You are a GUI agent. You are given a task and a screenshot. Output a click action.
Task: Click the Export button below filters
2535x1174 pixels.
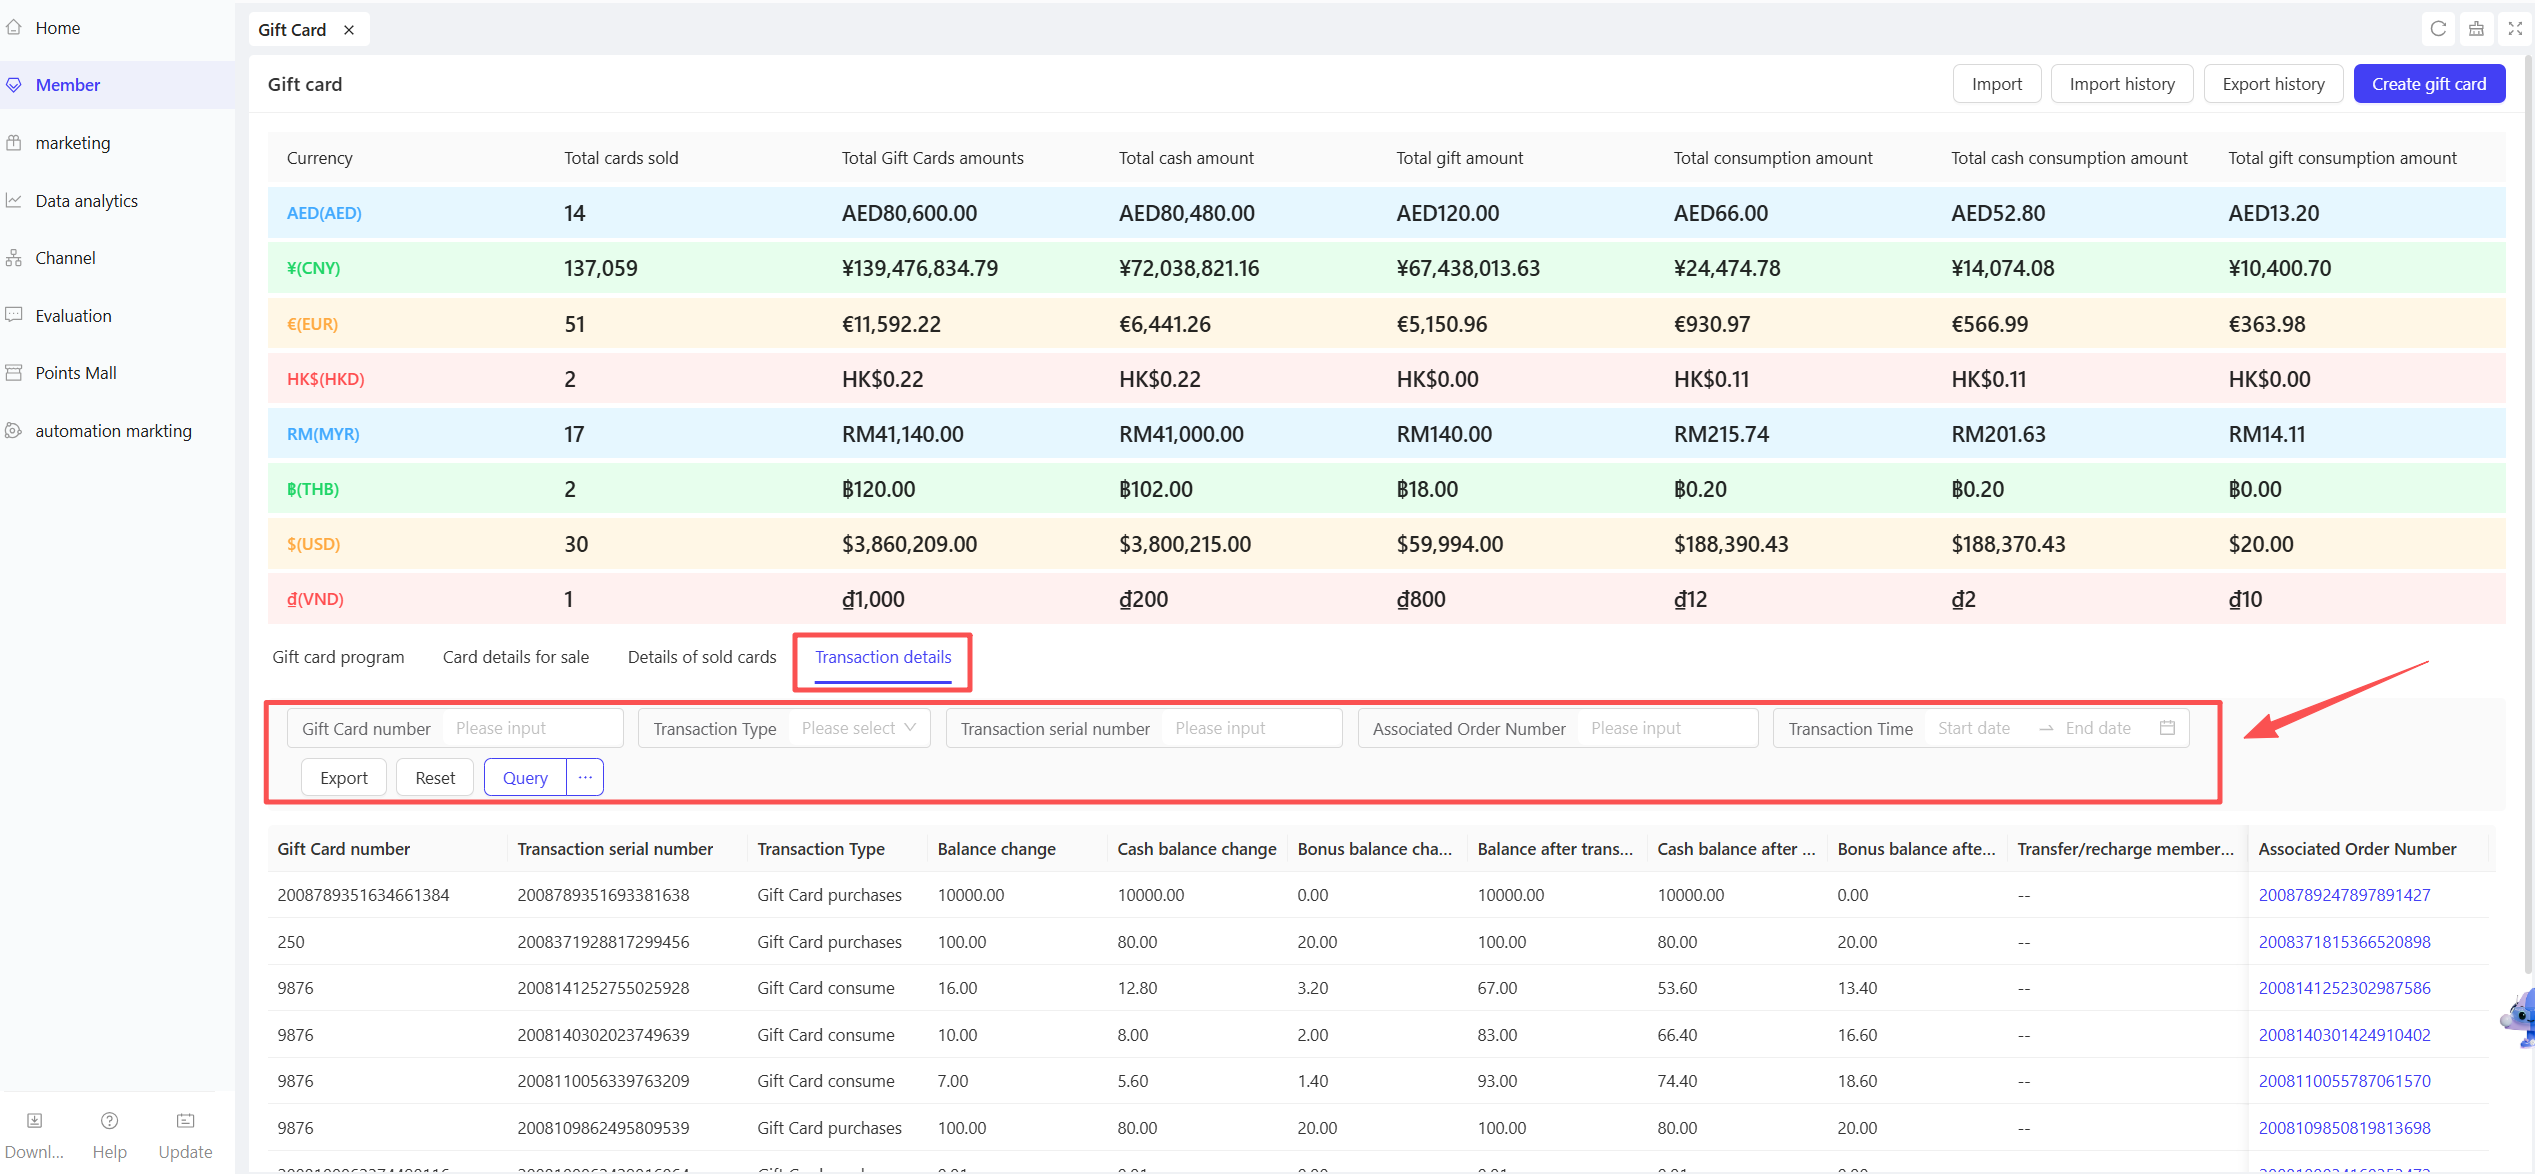pos(343,777)
